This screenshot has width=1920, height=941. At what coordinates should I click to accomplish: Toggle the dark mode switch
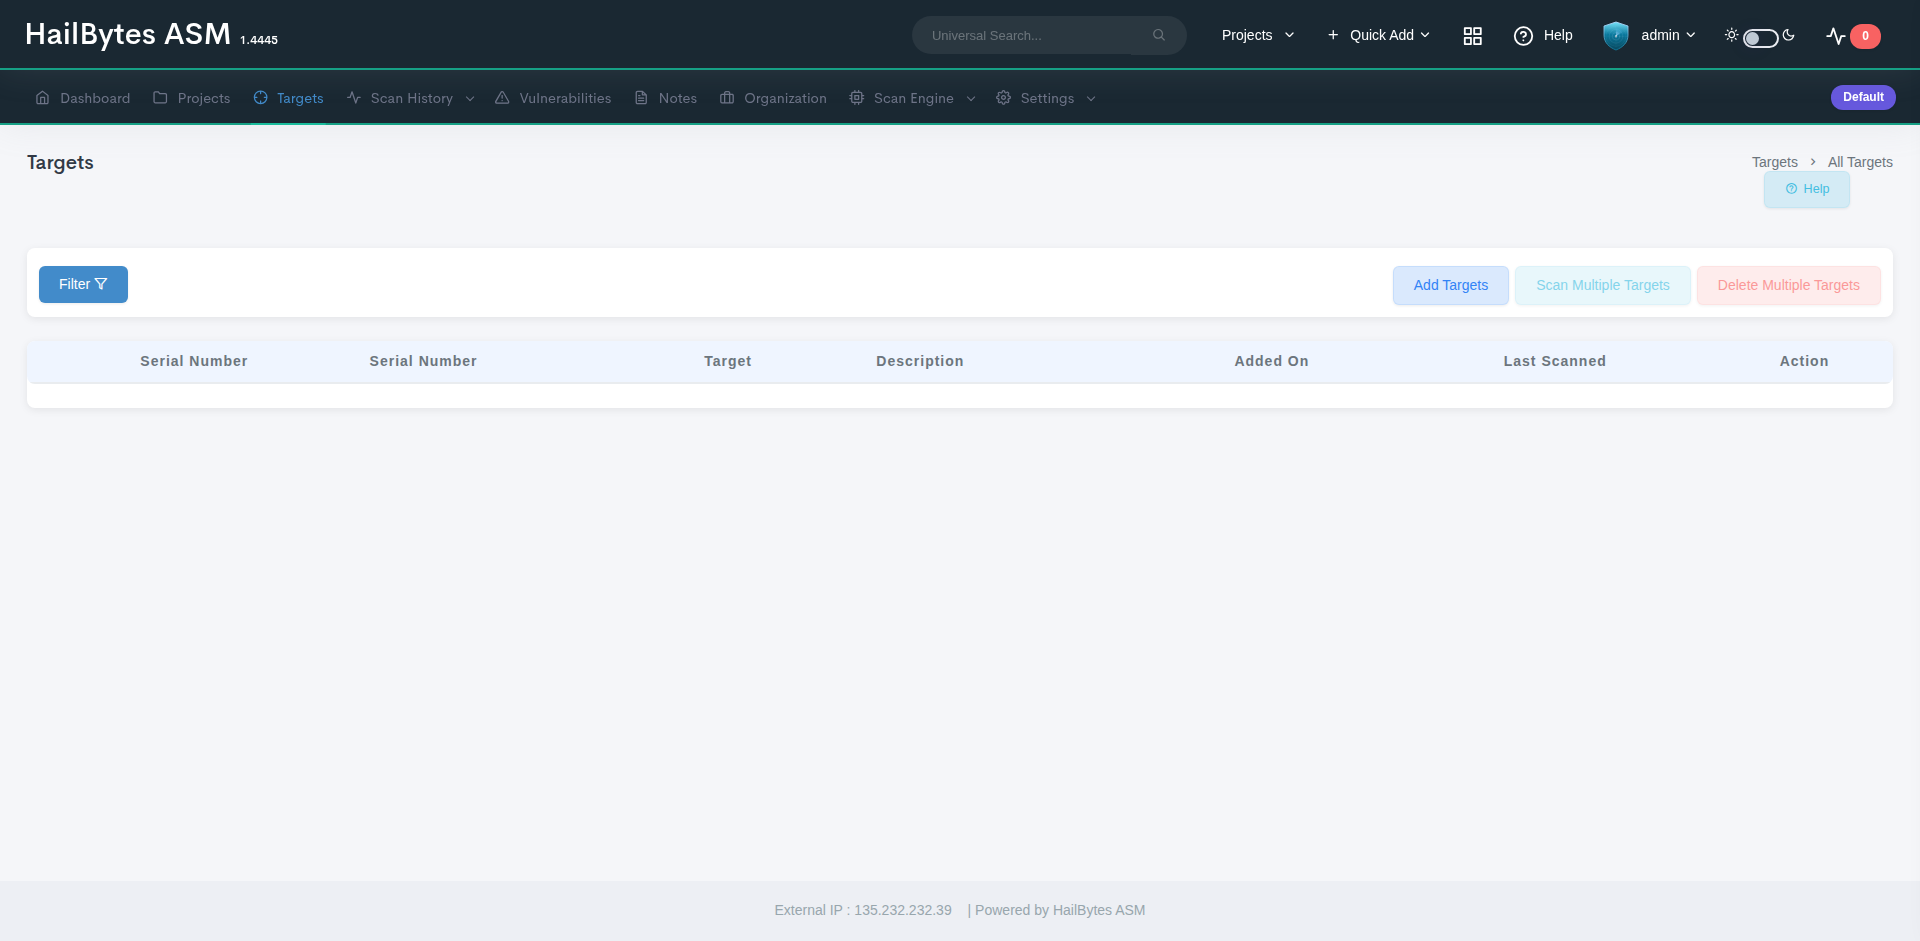[1760, 38]
